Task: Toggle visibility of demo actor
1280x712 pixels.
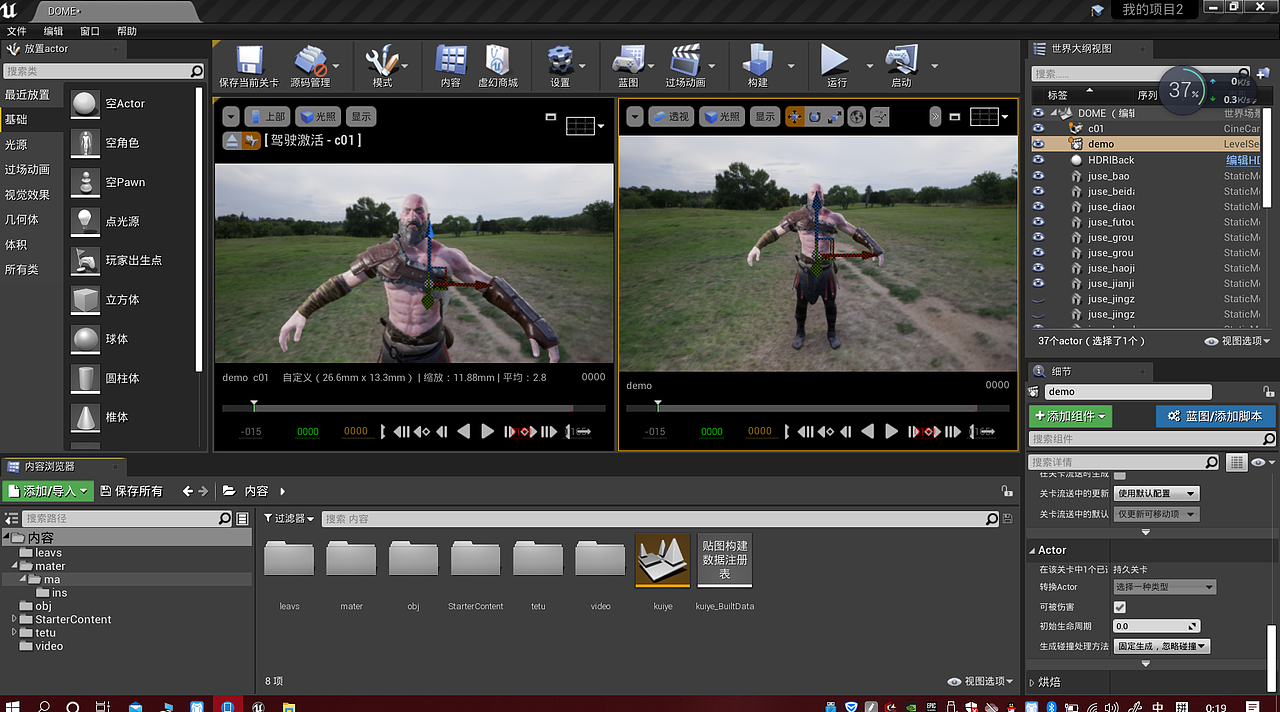Action: pyautogui.click(x=1038, y=144)
